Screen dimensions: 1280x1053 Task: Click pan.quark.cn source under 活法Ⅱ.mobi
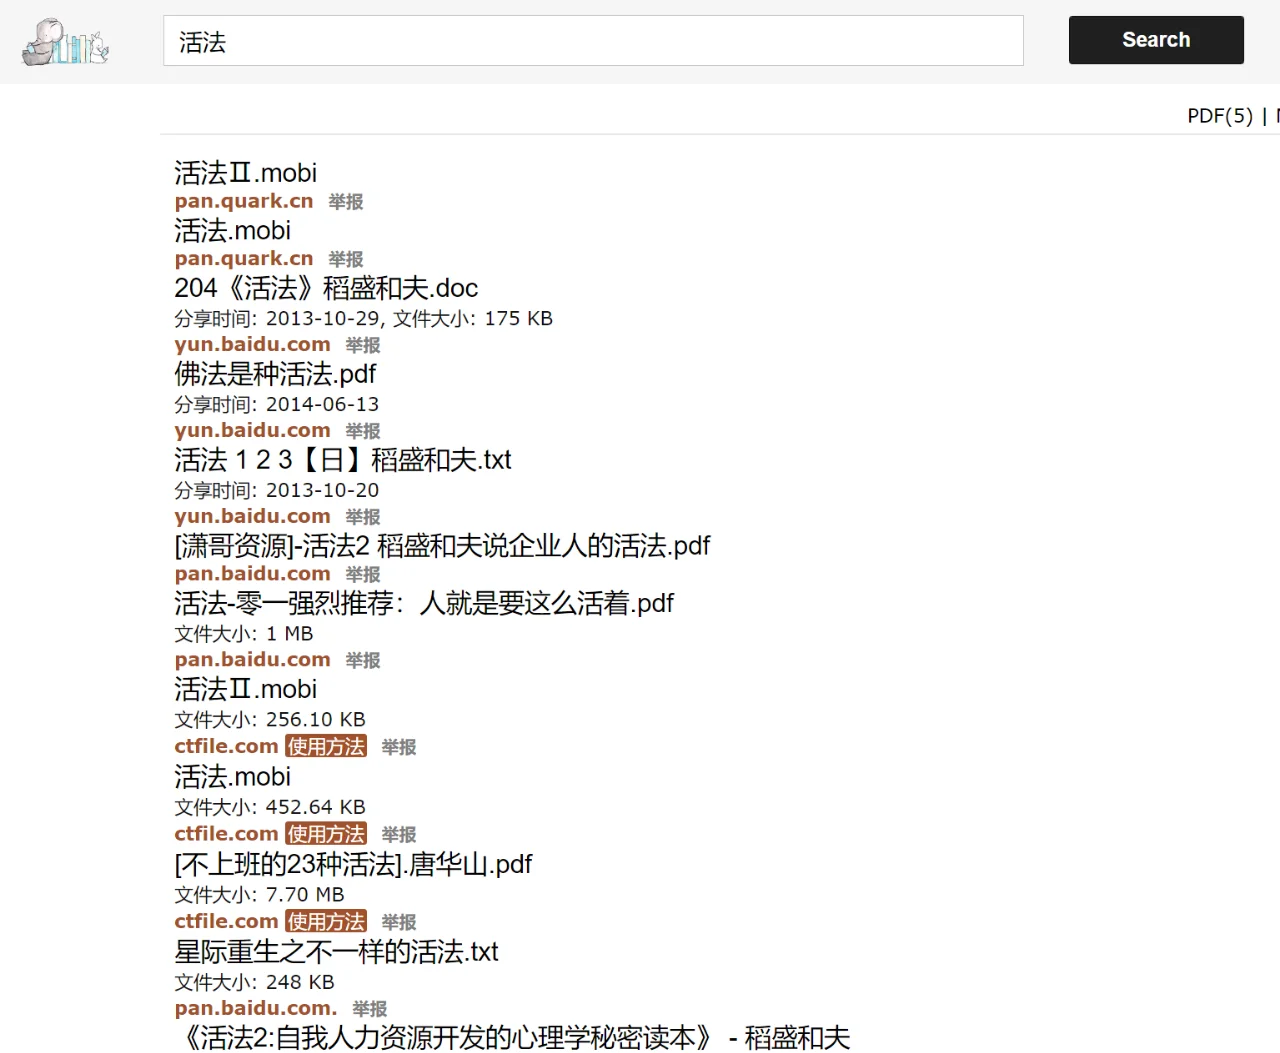[244, 201]
